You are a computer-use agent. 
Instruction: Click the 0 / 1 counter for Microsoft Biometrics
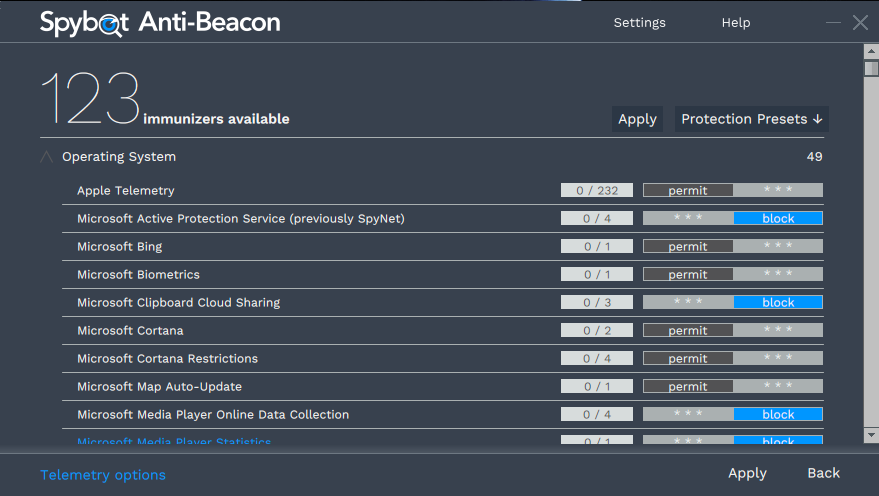[x=596, y=274]
